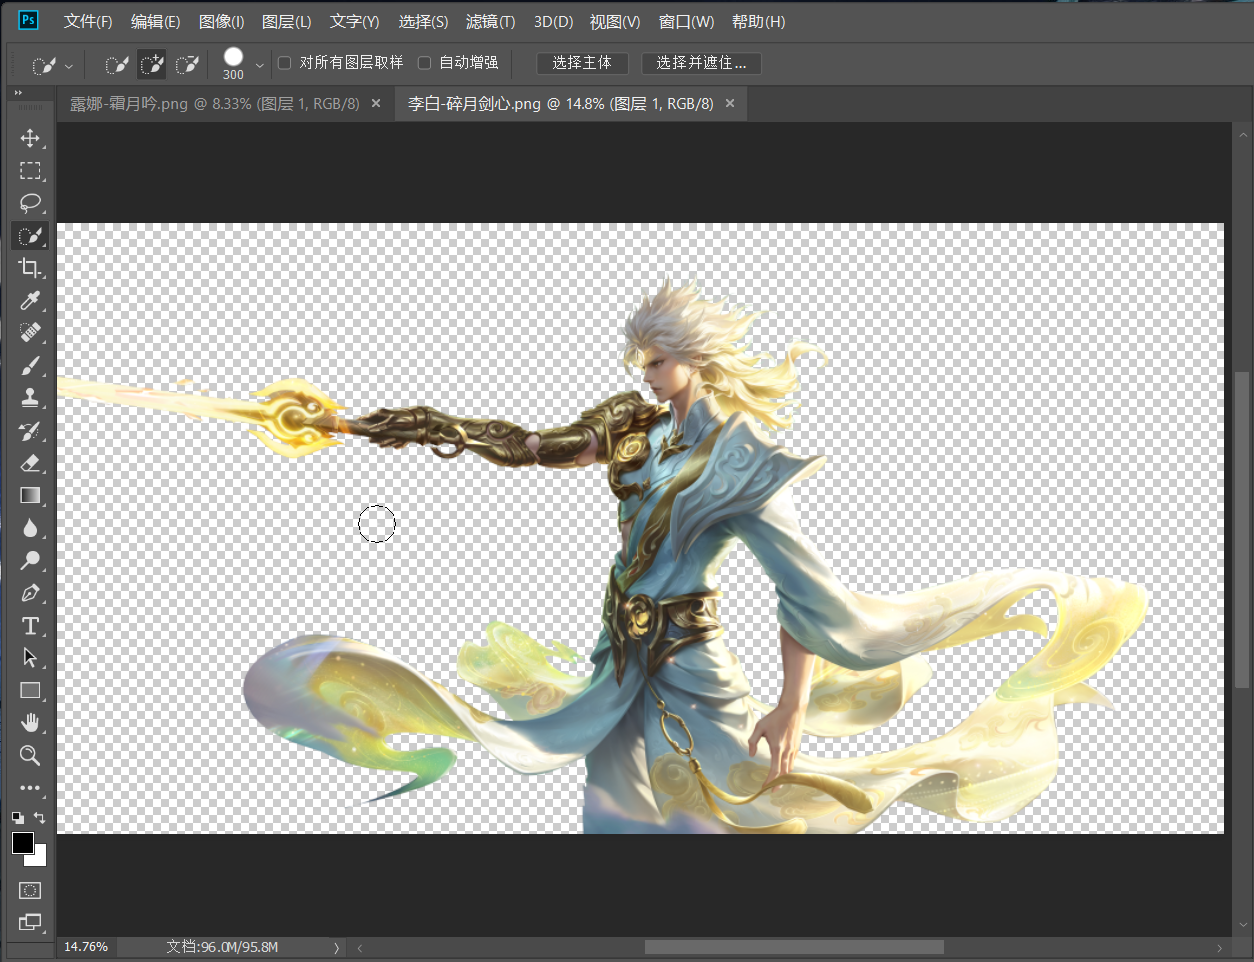The height and width of the screenshot is (962, 1254).
Task: Open the 3D(D) menu
Action: coord(553,21)
